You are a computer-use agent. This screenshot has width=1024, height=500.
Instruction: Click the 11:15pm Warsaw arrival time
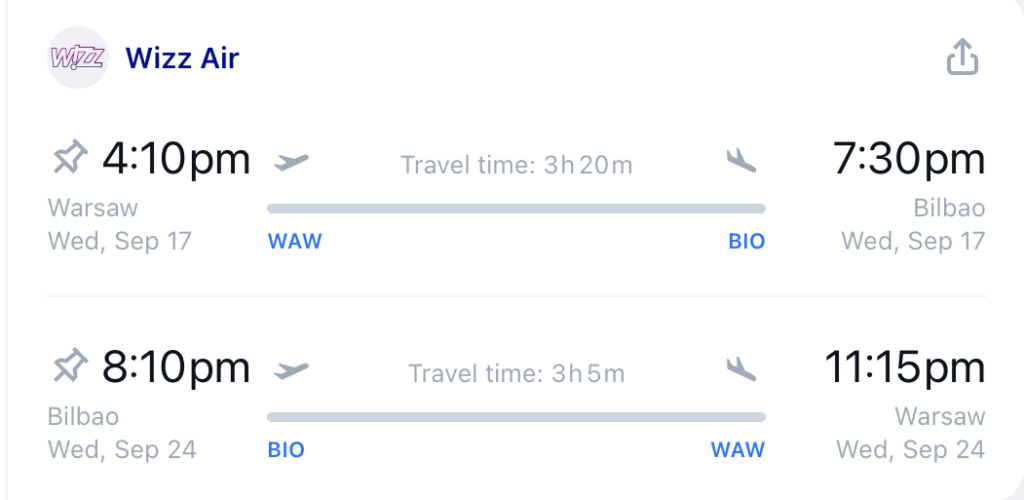point(904,367)
